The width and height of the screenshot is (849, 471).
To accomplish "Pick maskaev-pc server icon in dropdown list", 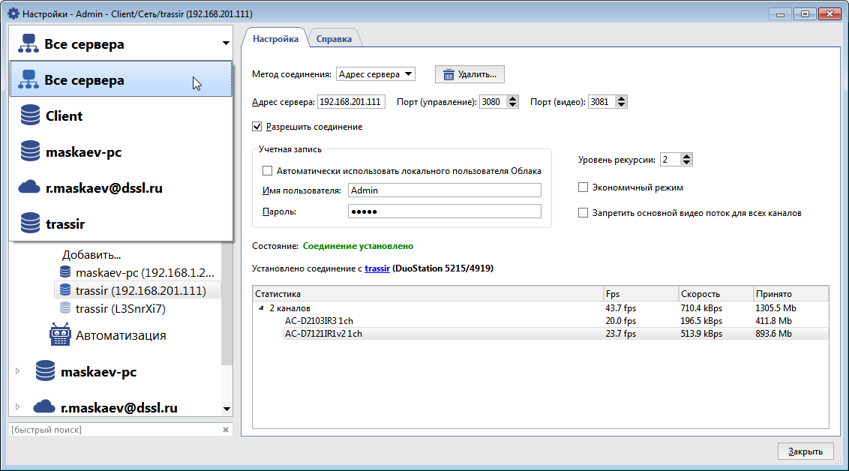I will pyautogui.click(x=30, y=152).
